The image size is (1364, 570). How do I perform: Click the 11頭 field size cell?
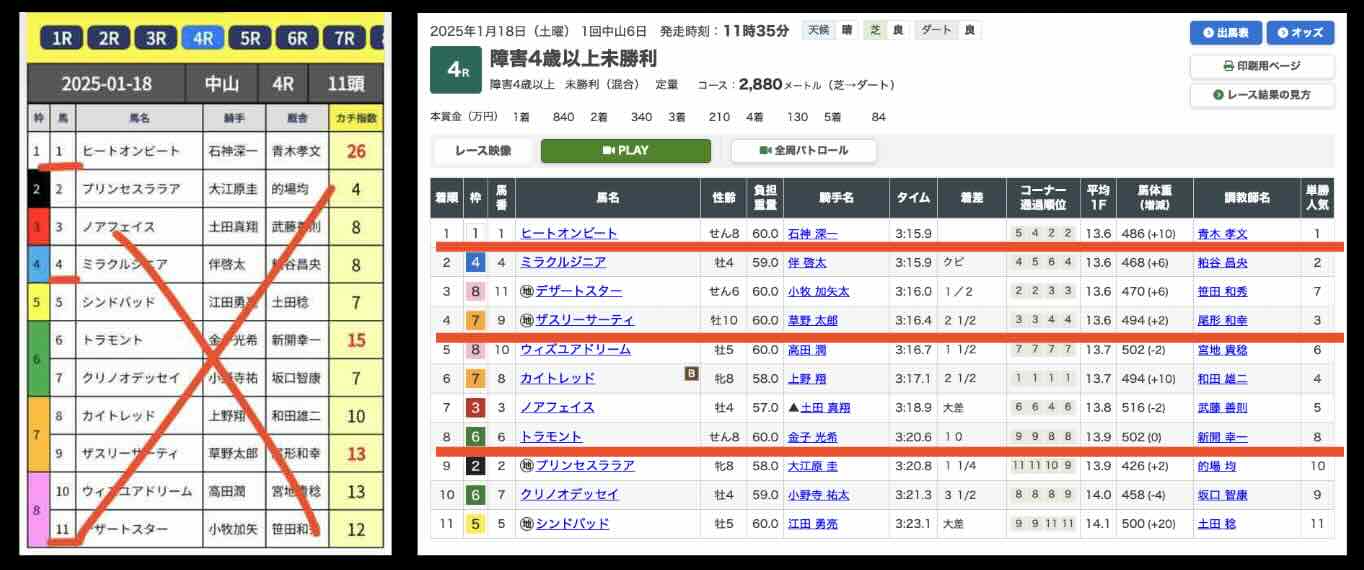[346, 84]
